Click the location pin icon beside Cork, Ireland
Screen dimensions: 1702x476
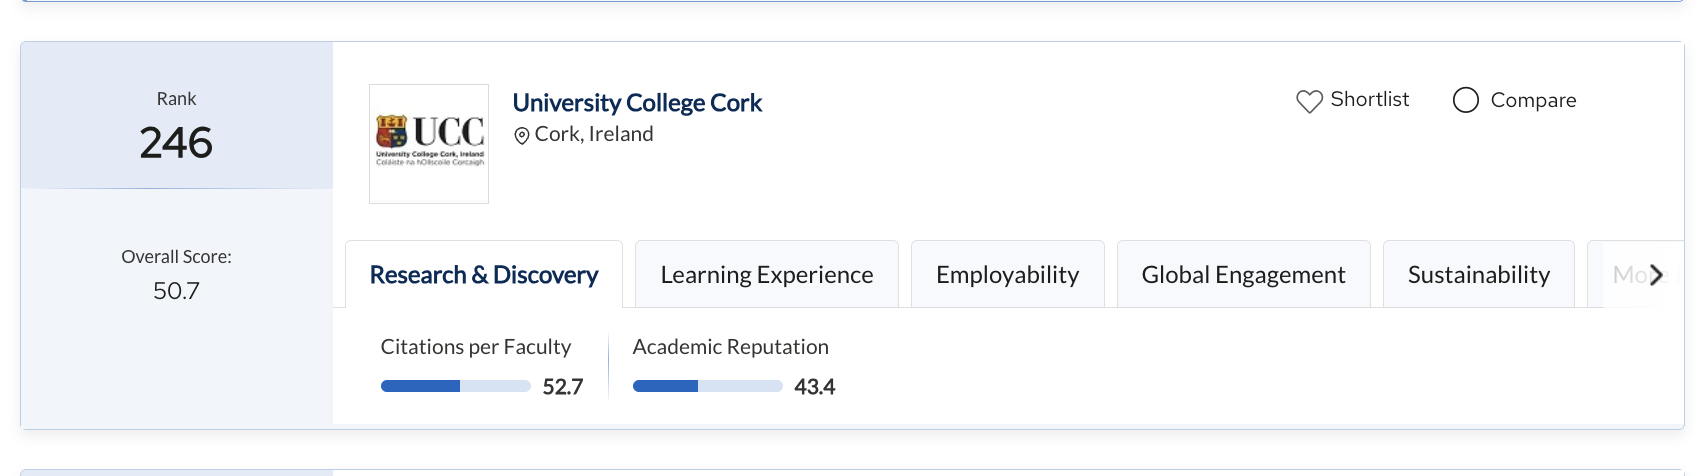(x=521, y=136)
